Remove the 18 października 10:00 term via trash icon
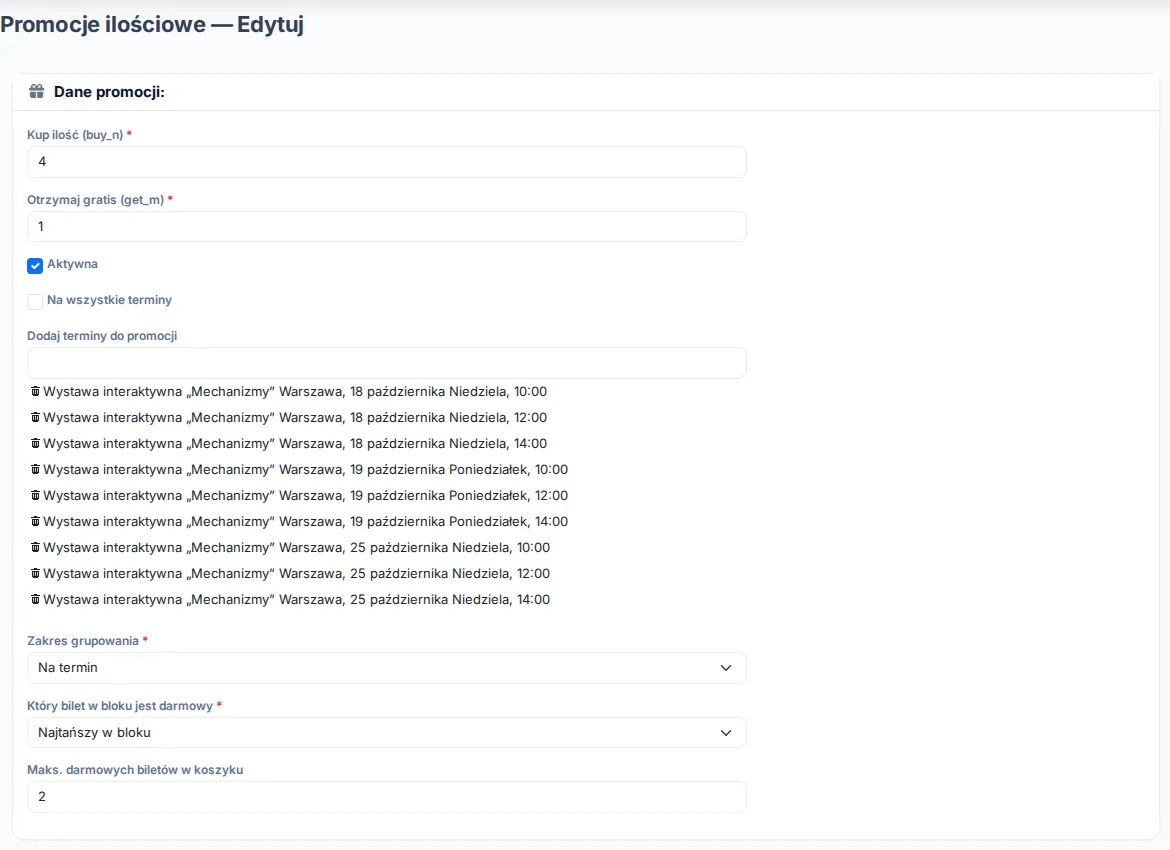Screen dimensions: 1170x850 [x=35, y=392]
